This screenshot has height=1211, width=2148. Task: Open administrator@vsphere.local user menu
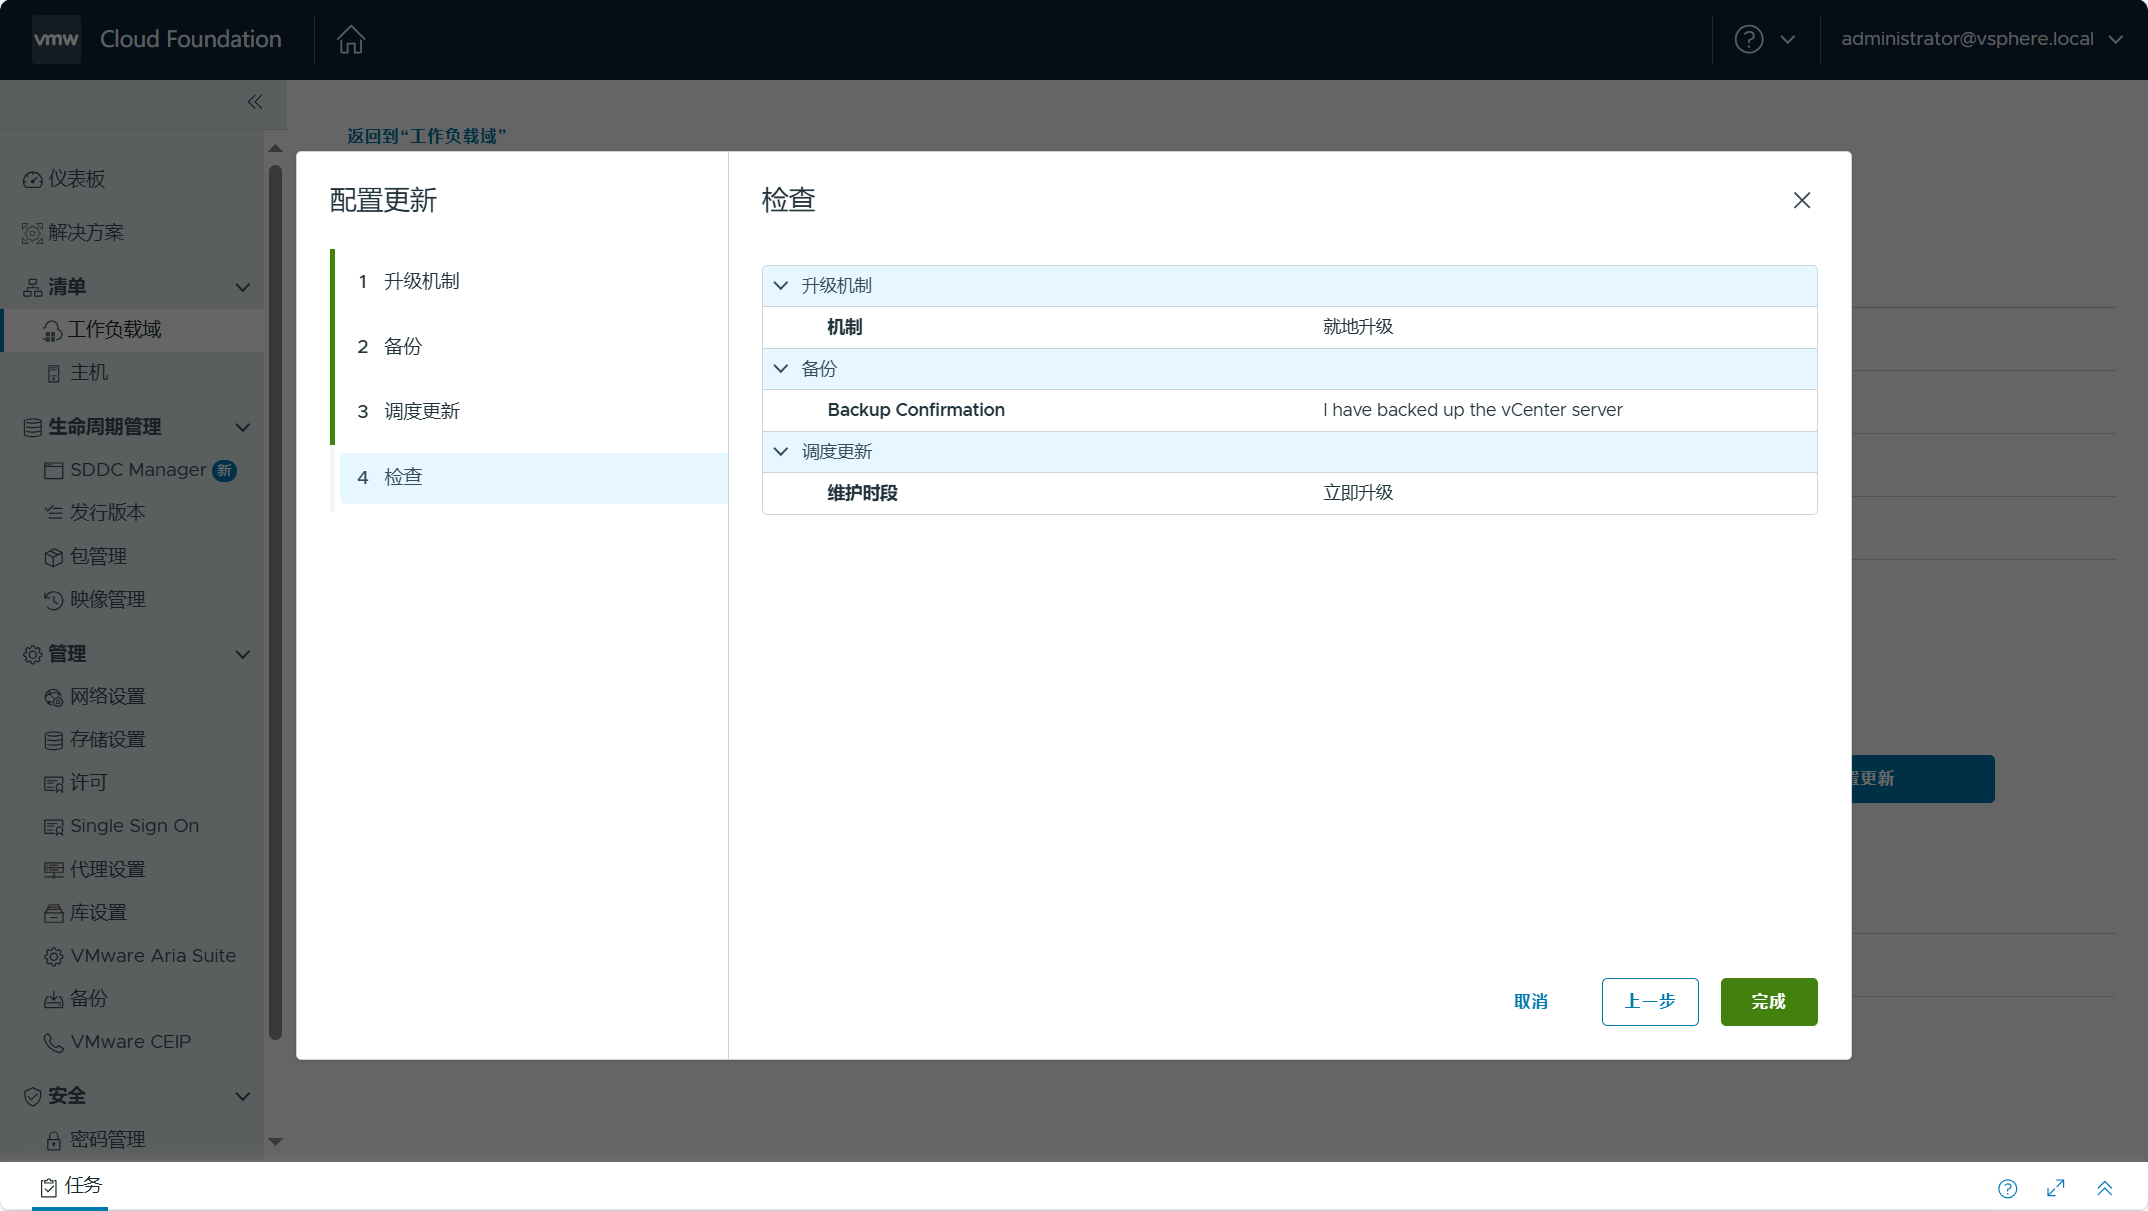point(1981,39)
